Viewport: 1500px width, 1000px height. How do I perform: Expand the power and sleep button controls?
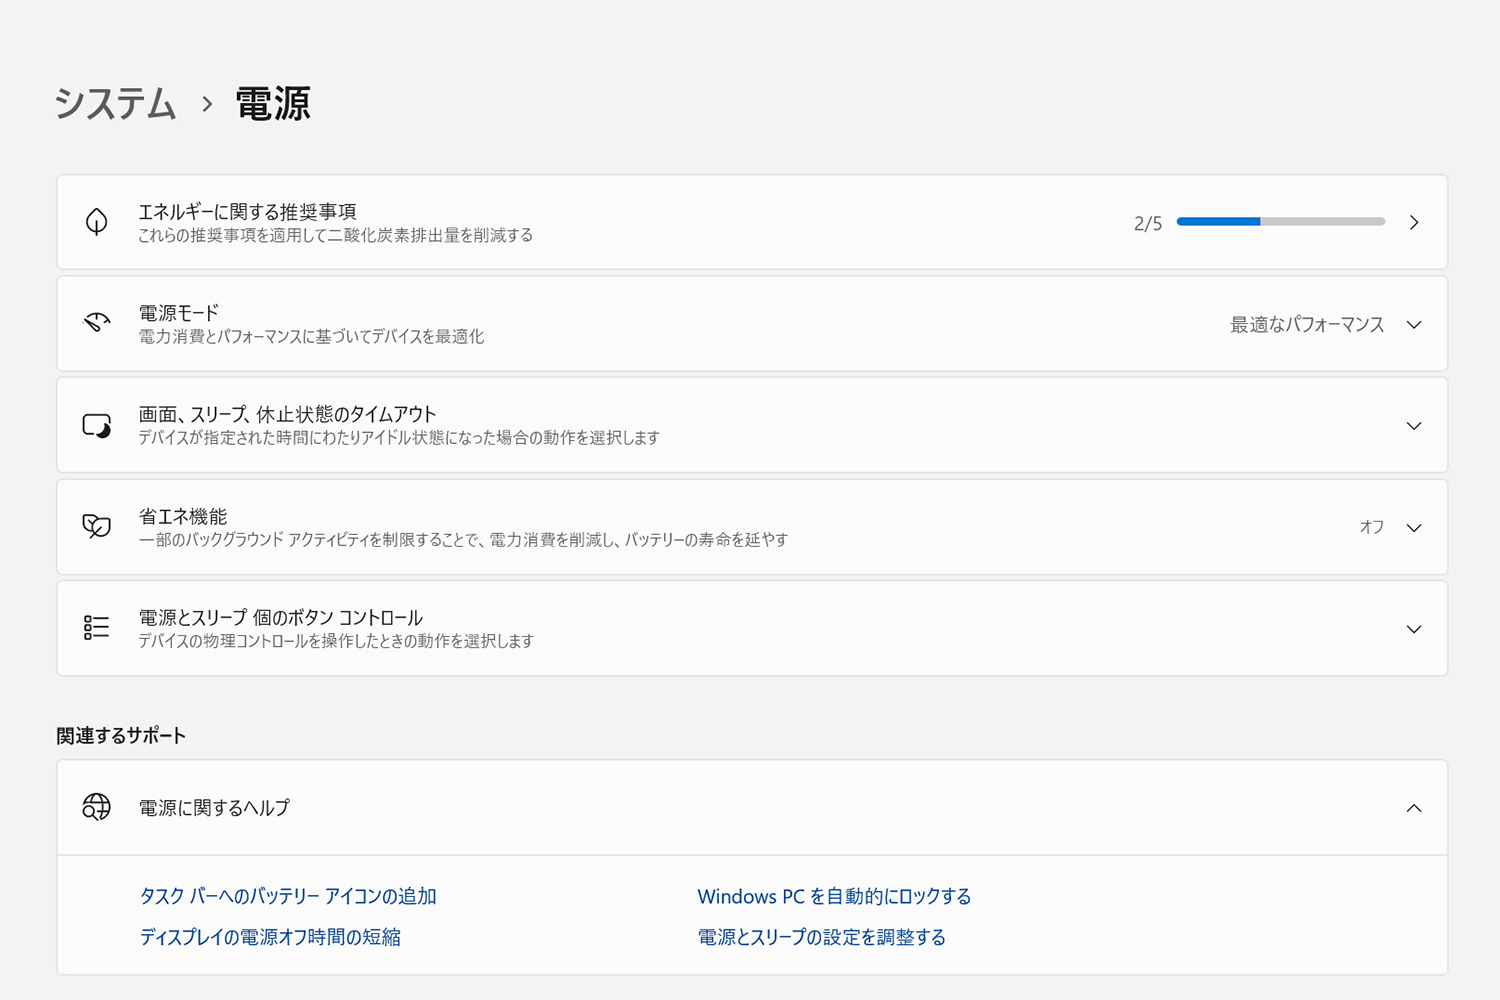coord(1413,629)
